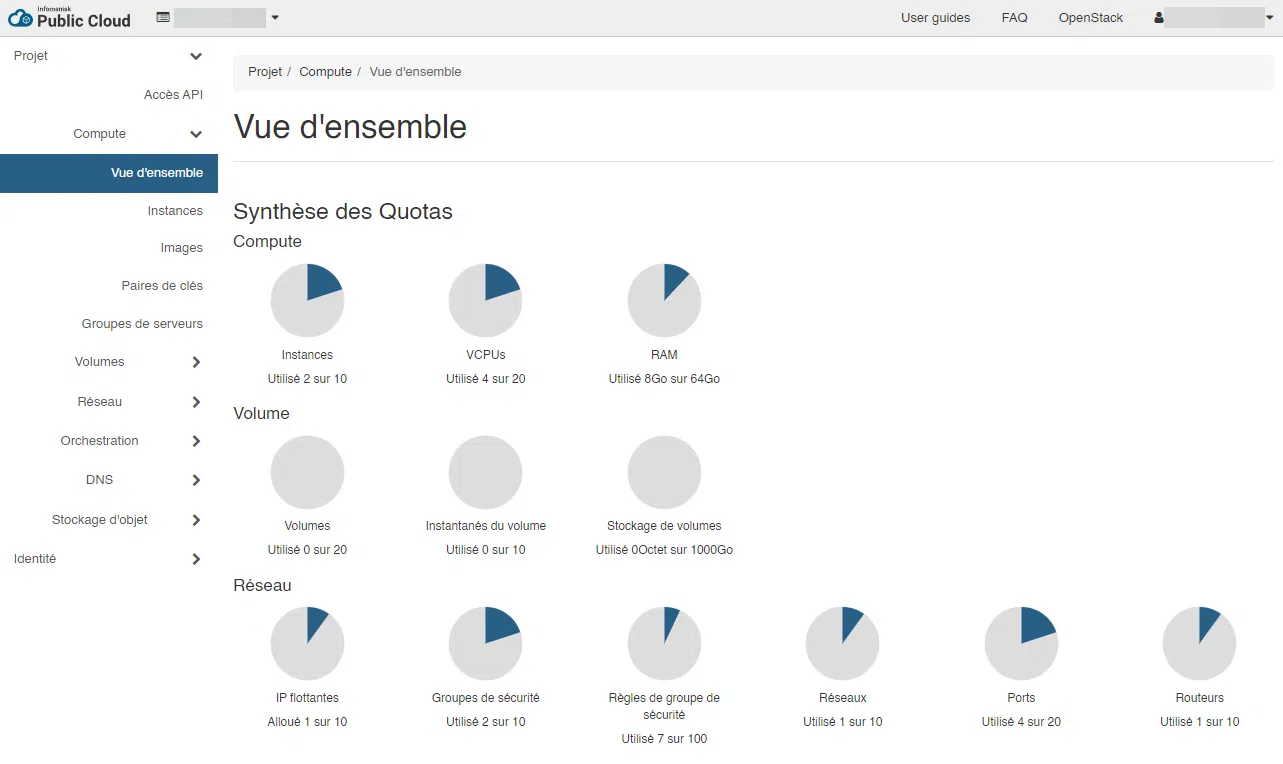Click Compute in the breadcrumb
Image resolution: width=1283 pixels, height=764 pixels.
tap(325, 72)
